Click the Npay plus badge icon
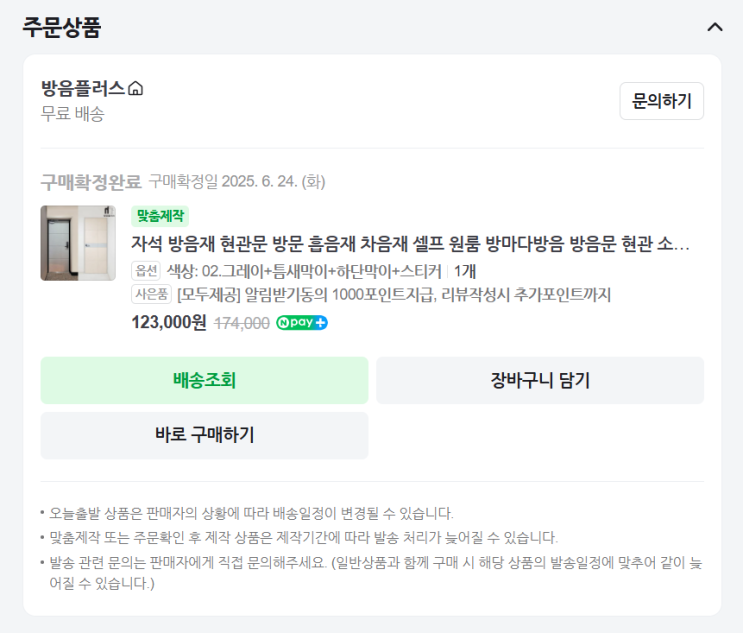Viewport: 743px width, 633px height. point(302,323)
